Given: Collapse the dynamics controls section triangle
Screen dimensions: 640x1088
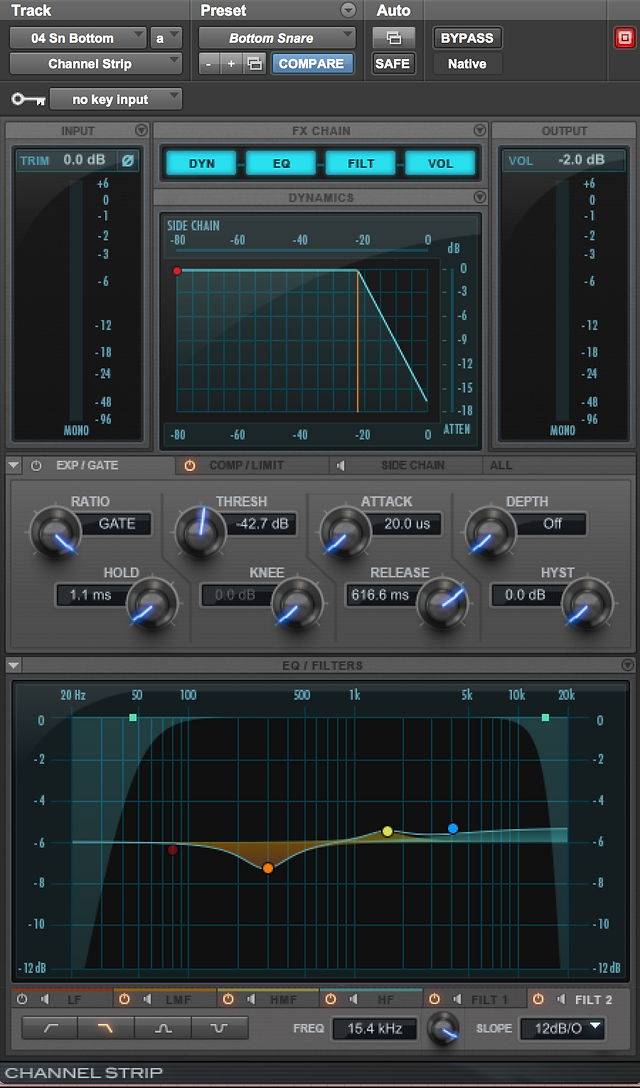Looking at the screenshot, I should pos(13,466).
